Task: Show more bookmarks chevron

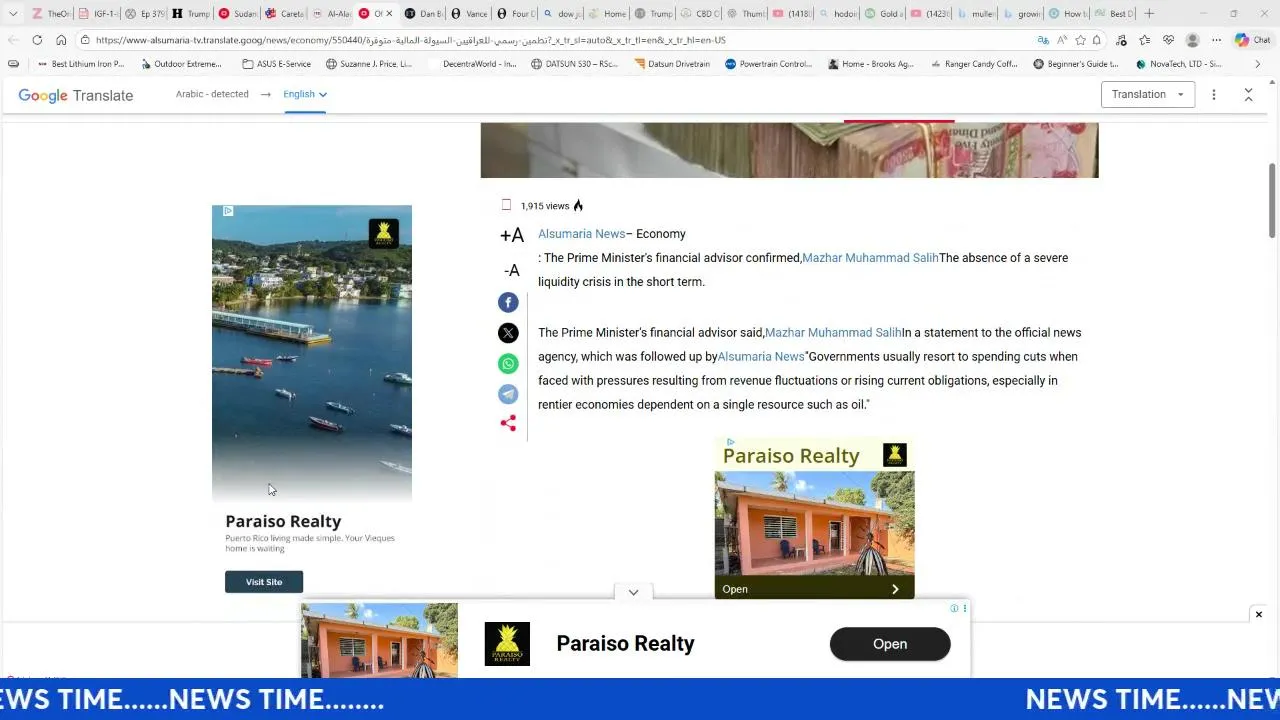Action: point(1258,64)
